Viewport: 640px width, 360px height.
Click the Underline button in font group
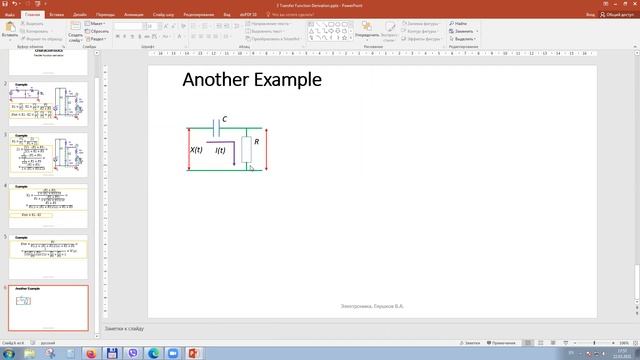(x=132, y=37)
